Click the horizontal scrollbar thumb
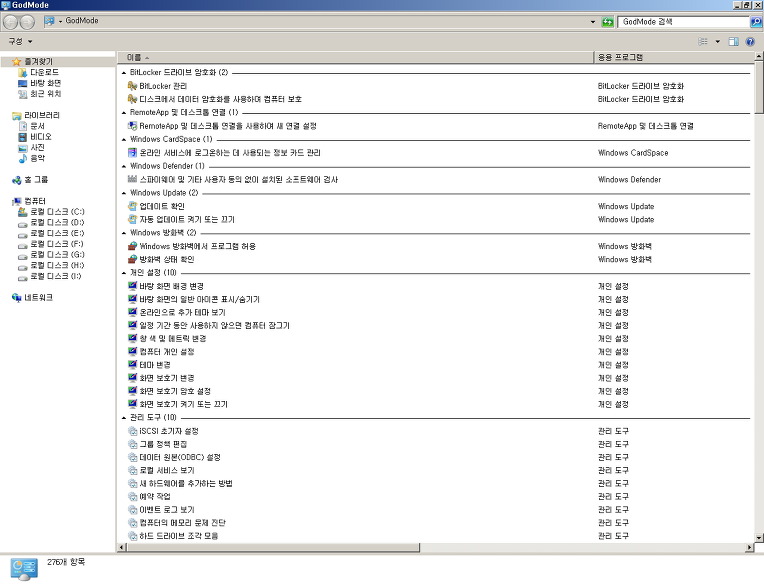This screenshot has width=764, height=584. point(273,547)
